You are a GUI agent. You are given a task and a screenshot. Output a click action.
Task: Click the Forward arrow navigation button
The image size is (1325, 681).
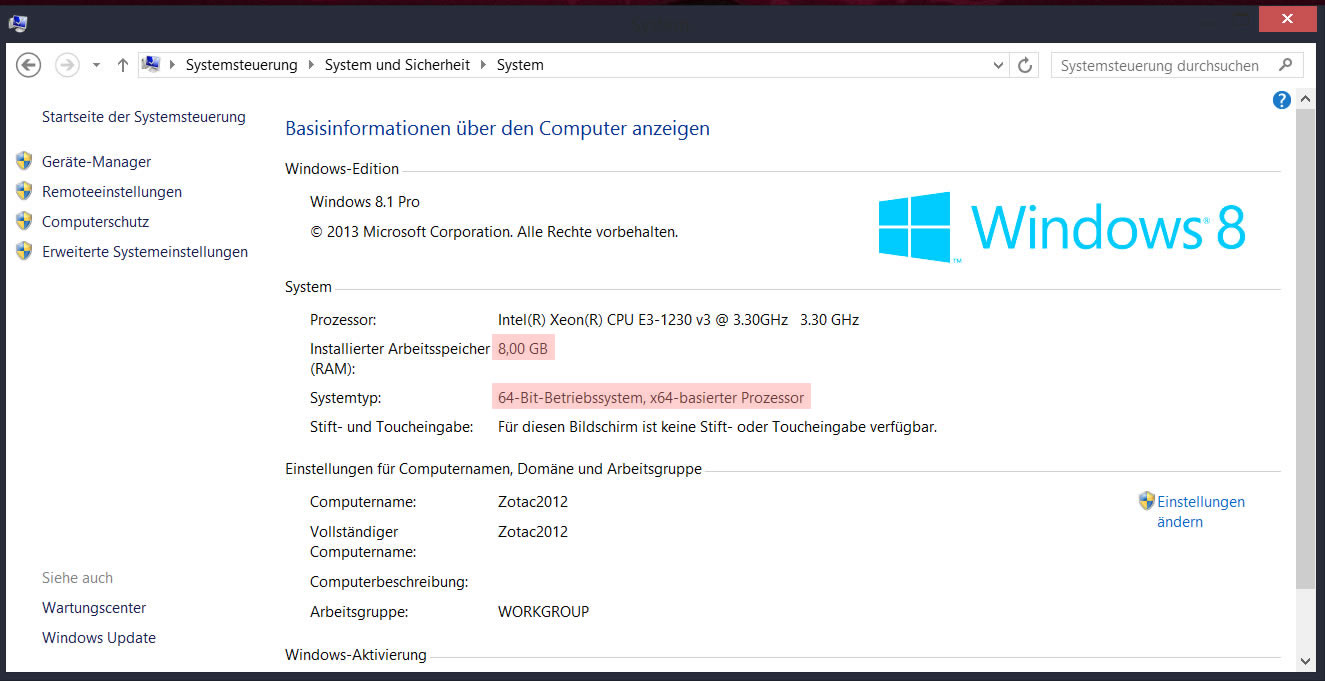67,65
